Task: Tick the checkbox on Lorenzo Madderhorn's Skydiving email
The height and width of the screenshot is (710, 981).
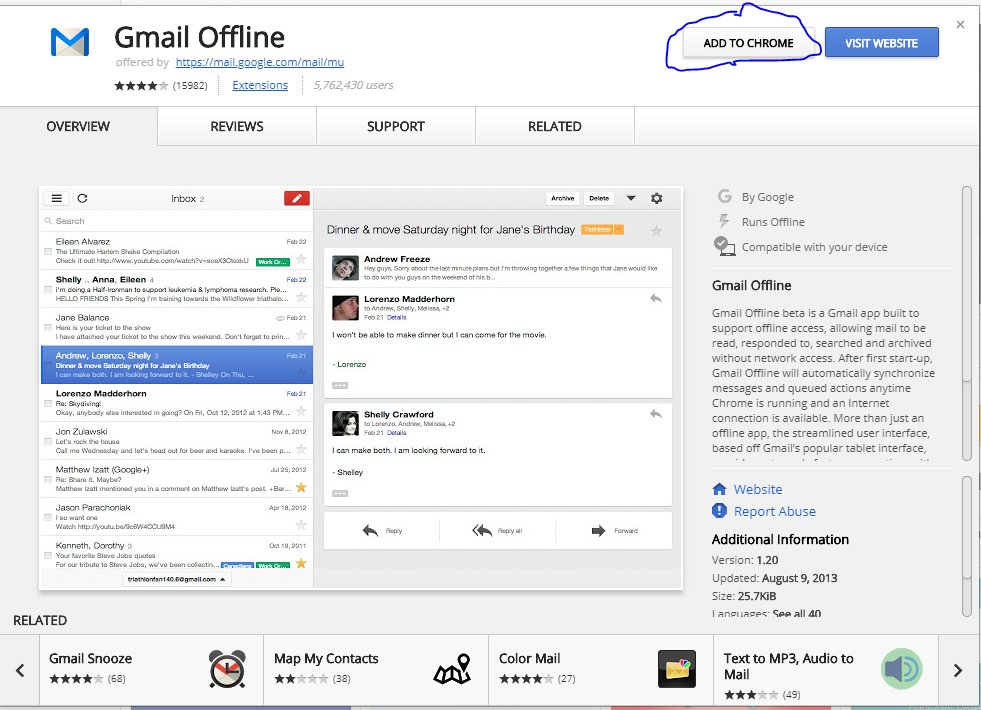Action: (48, 403)
